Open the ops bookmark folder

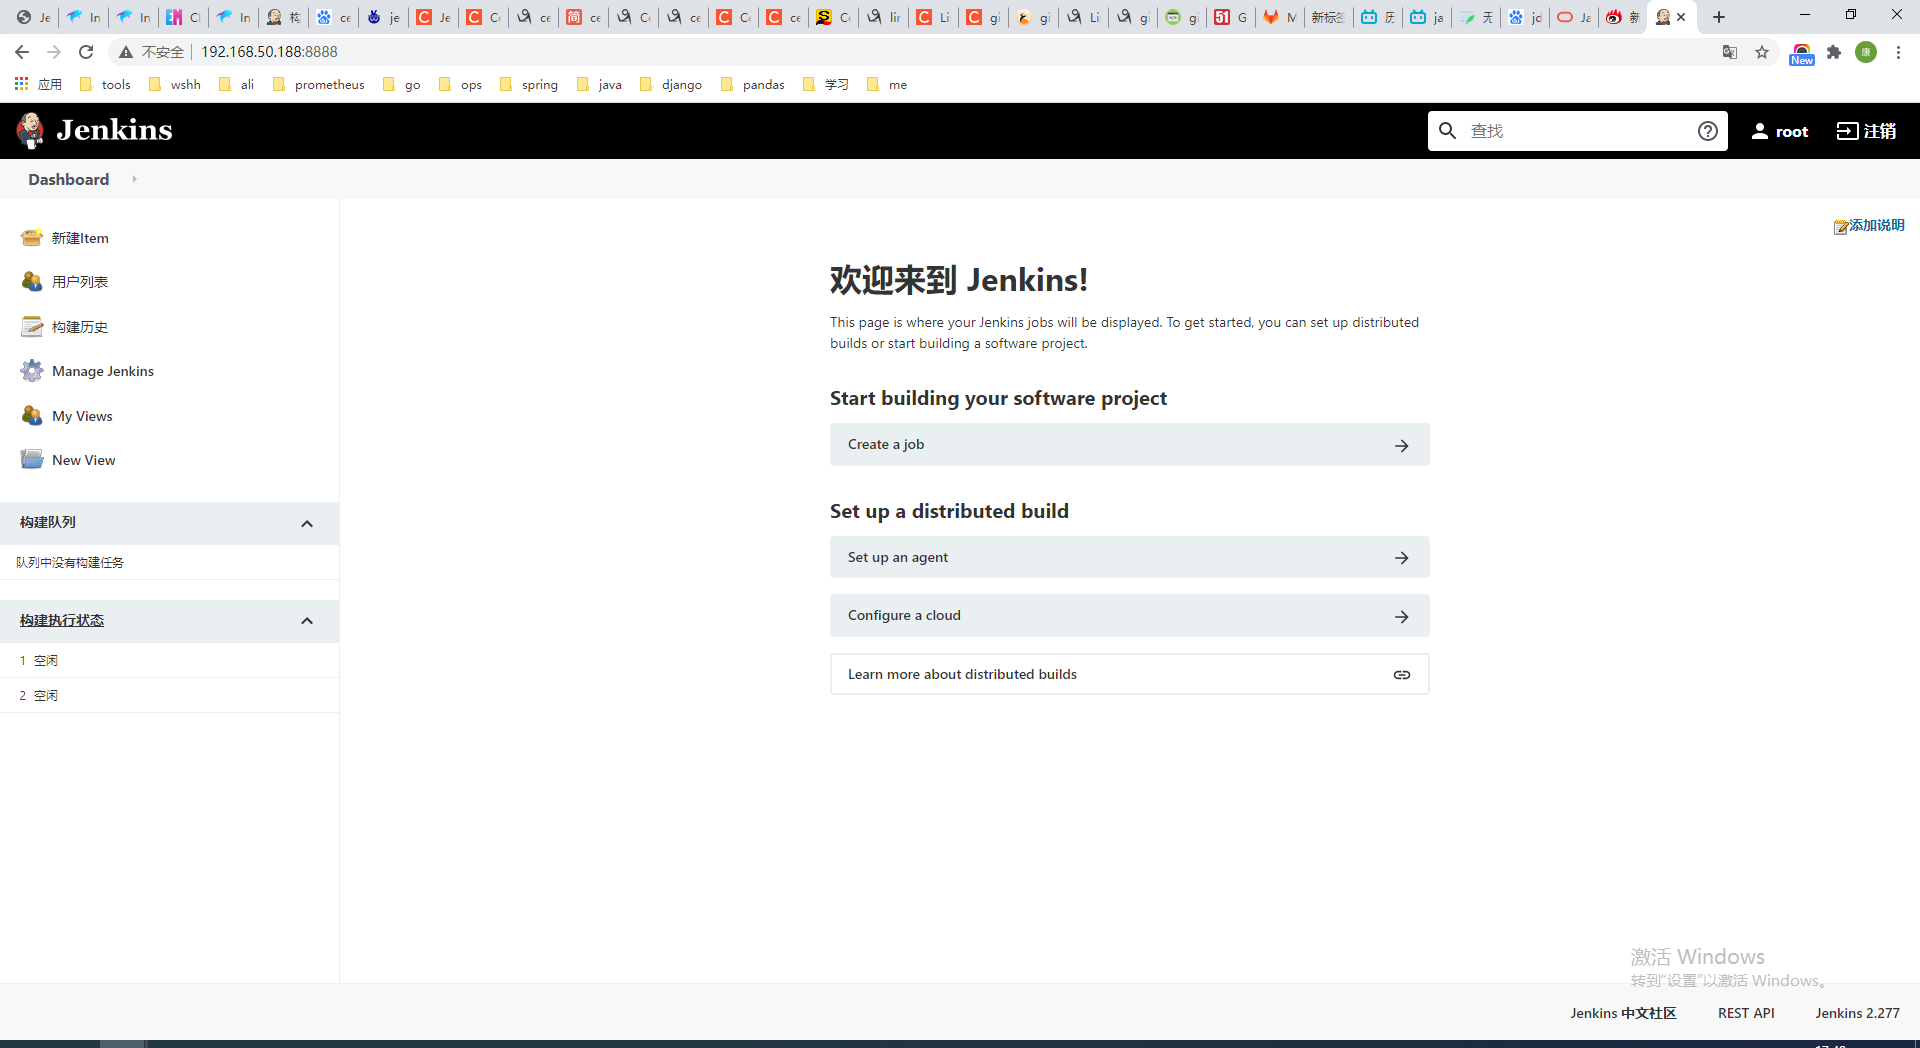click(x=460, y=85)
